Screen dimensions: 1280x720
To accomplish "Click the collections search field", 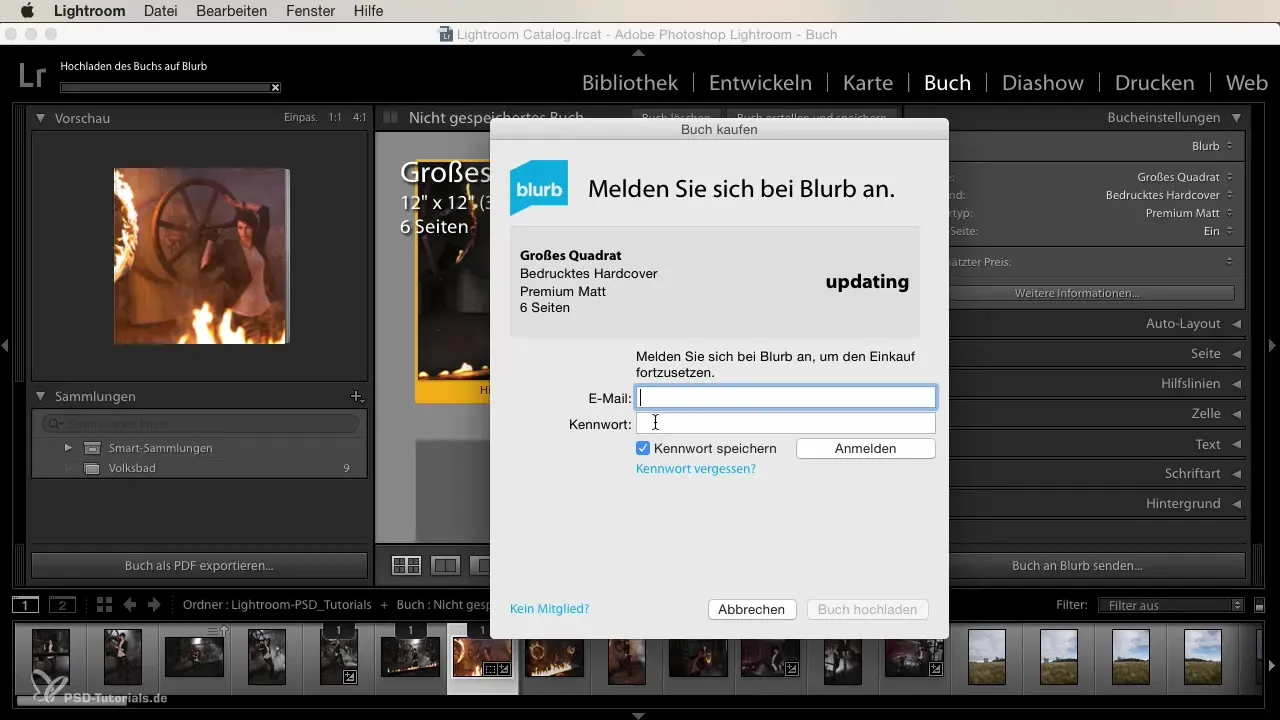I will (200, 424).
